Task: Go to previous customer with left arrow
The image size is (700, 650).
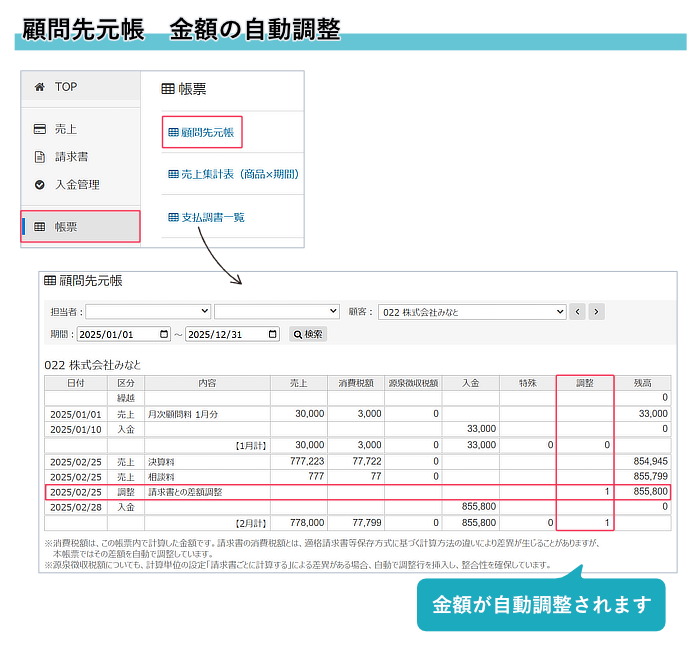Action: pyautogui.click(x=577, y=311)
